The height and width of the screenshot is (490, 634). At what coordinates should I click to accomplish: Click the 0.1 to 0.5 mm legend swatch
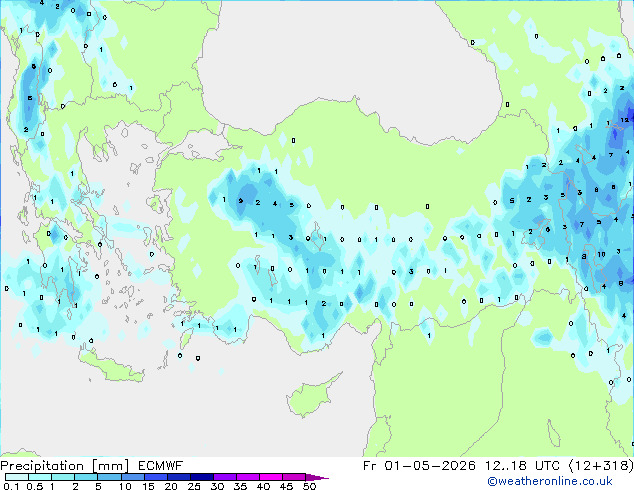(x=17, y=477)
